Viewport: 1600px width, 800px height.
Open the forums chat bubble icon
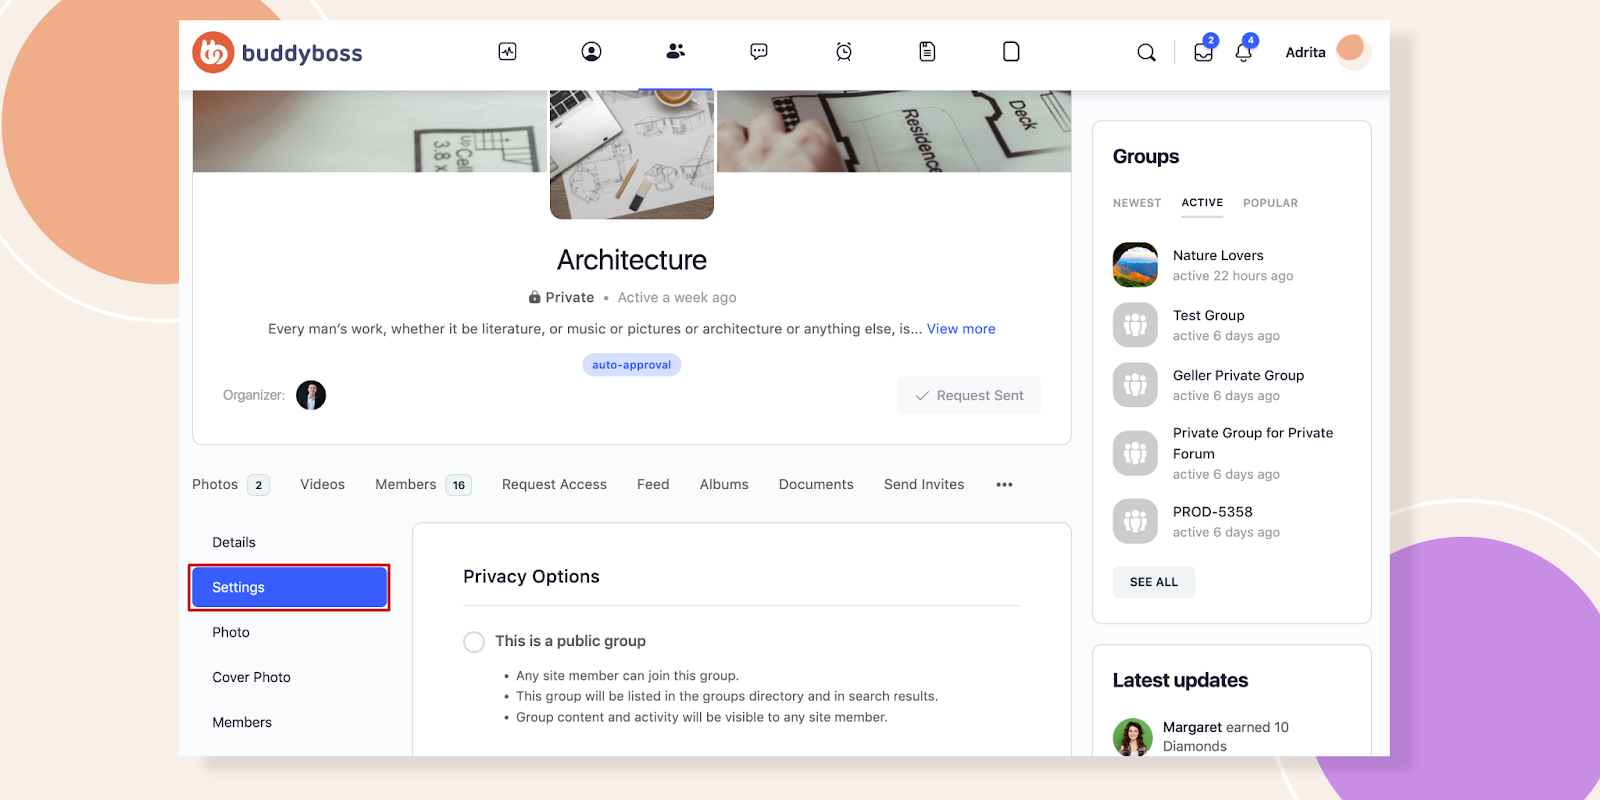[759, 52]
